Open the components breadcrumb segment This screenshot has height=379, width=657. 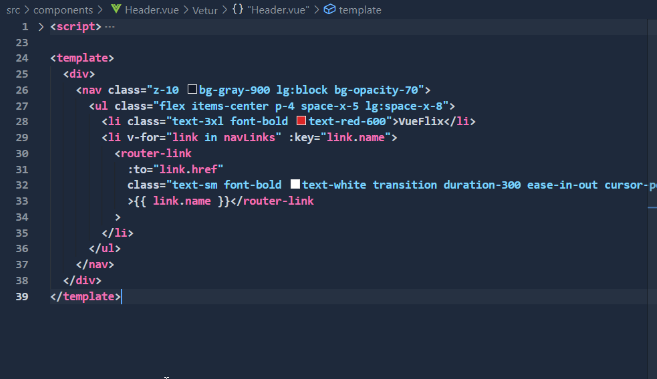(x=63, y=10)
